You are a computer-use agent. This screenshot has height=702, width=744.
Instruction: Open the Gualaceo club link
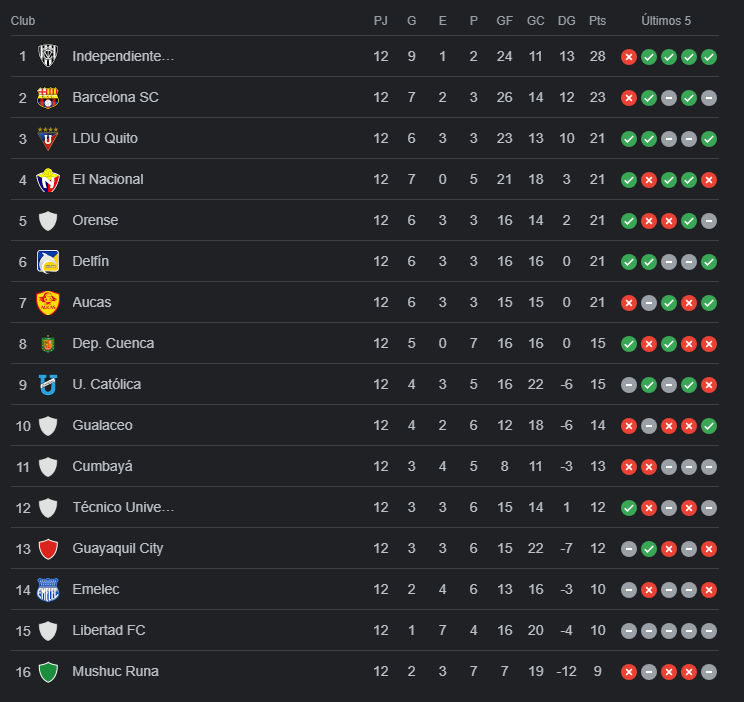point(102,425)
